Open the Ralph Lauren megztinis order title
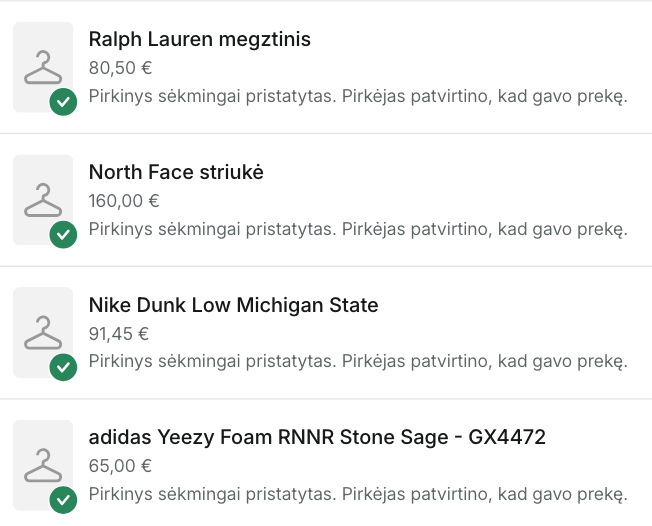Image resolution: width=652 pixels, height=526 pixels. (200, 40)
